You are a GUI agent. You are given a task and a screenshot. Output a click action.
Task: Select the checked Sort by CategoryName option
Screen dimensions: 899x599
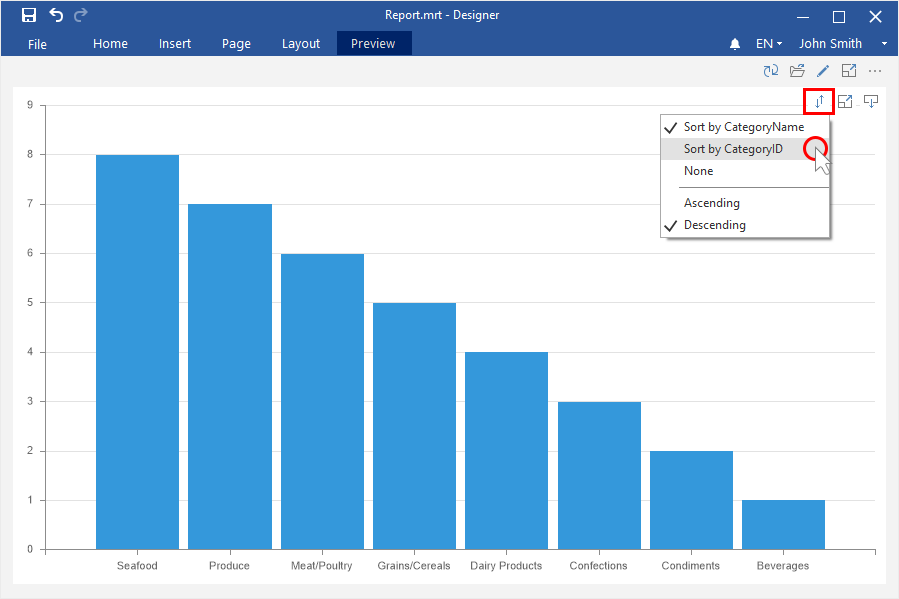pos(743,127)
